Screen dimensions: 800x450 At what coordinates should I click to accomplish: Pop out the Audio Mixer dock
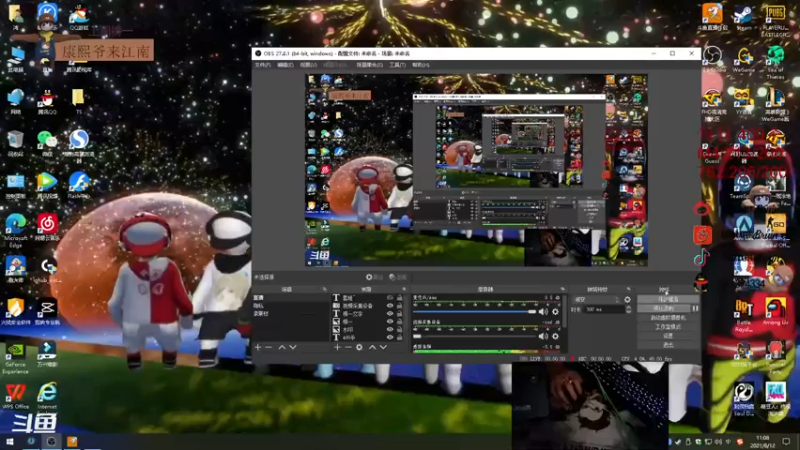click(563, 289)
